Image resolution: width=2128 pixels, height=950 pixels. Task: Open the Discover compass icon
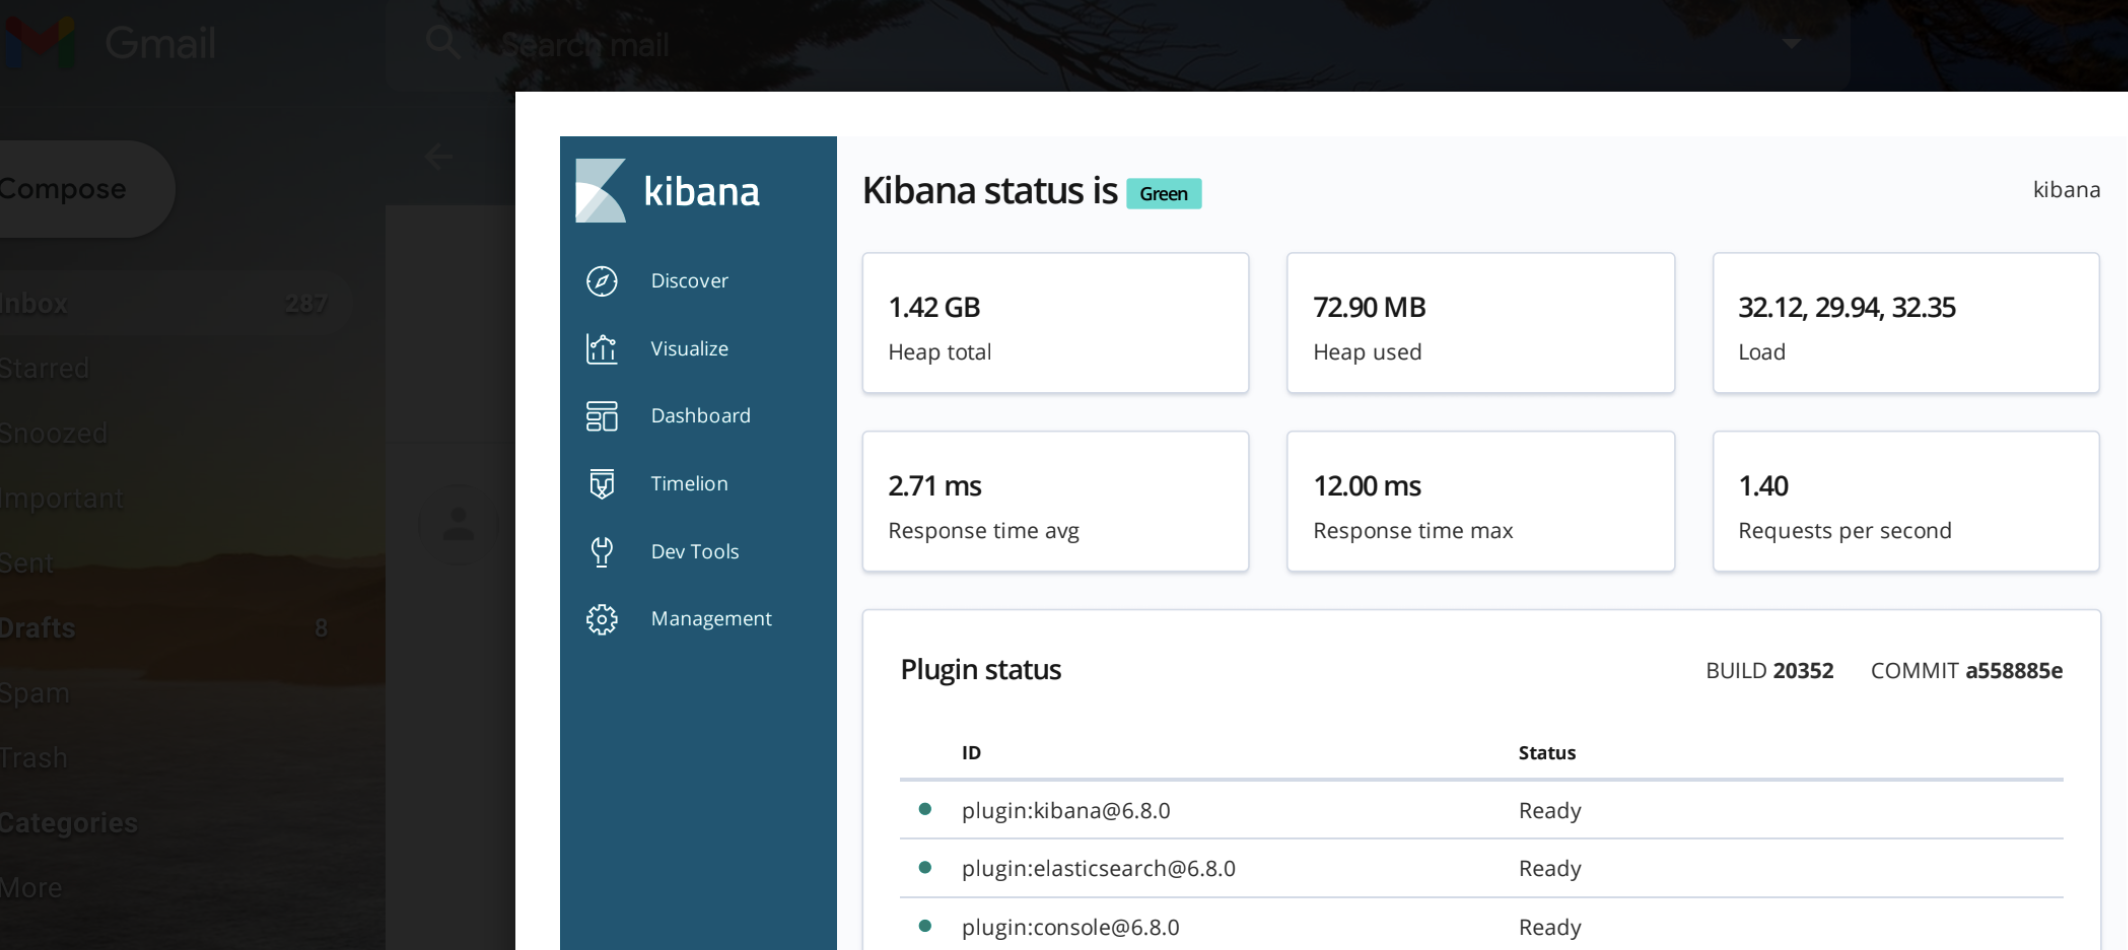point(601,281)
